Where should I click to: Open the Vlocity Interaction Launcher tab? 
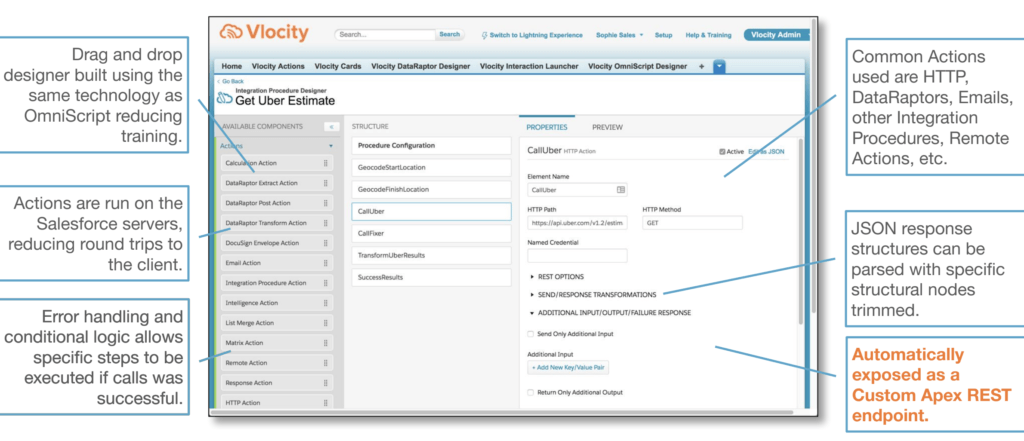point(529,66)
